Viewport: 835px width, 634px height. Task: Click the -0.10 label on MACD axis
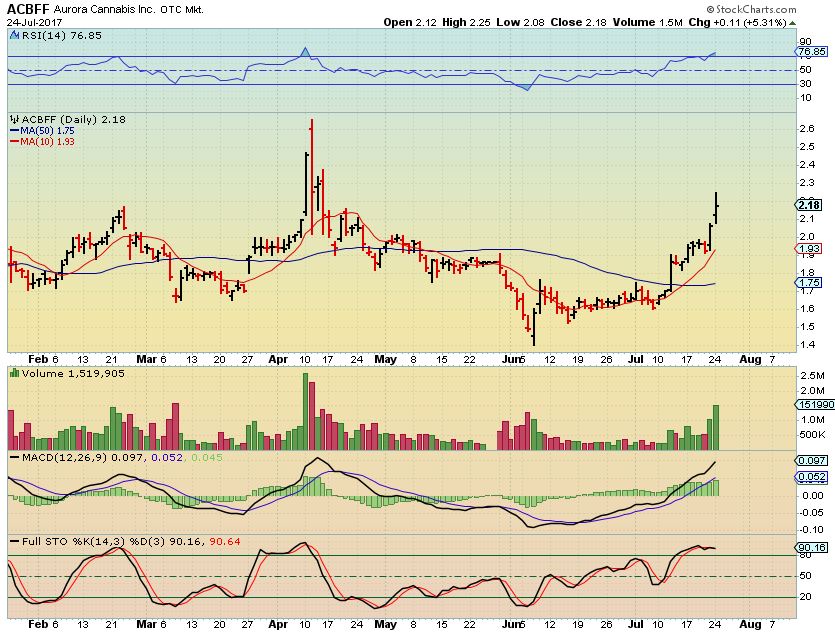tap(812, 529)
